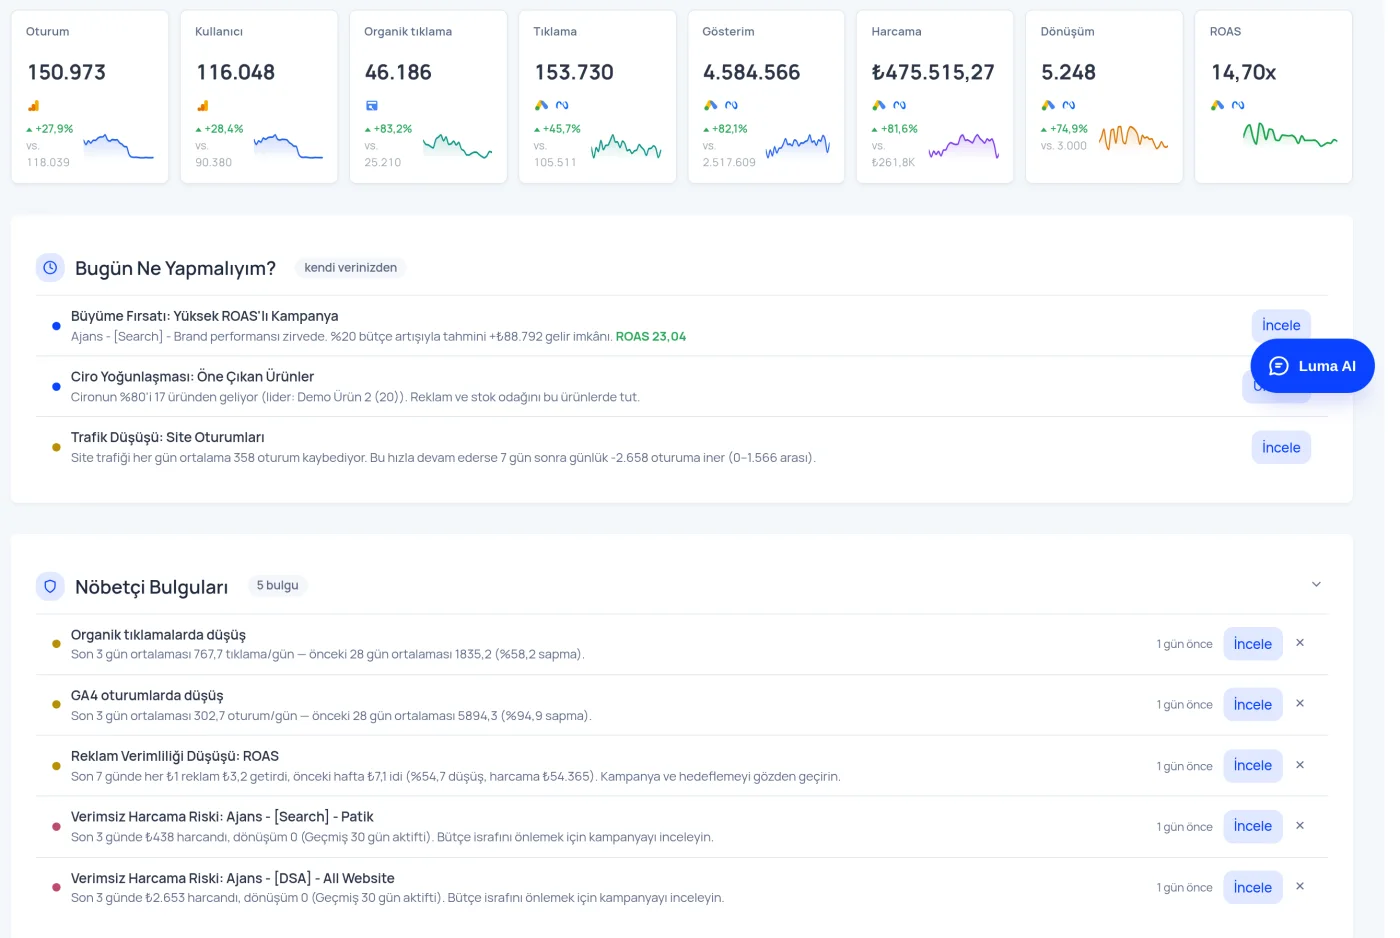Click the Google Analytics icon in Kullanıcı card
Screen dimensions: 1400x938
(202, 105)
